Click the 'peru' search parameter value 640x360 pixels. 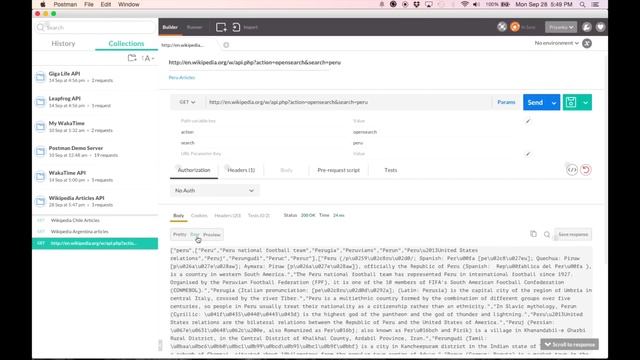coord(358,143)
